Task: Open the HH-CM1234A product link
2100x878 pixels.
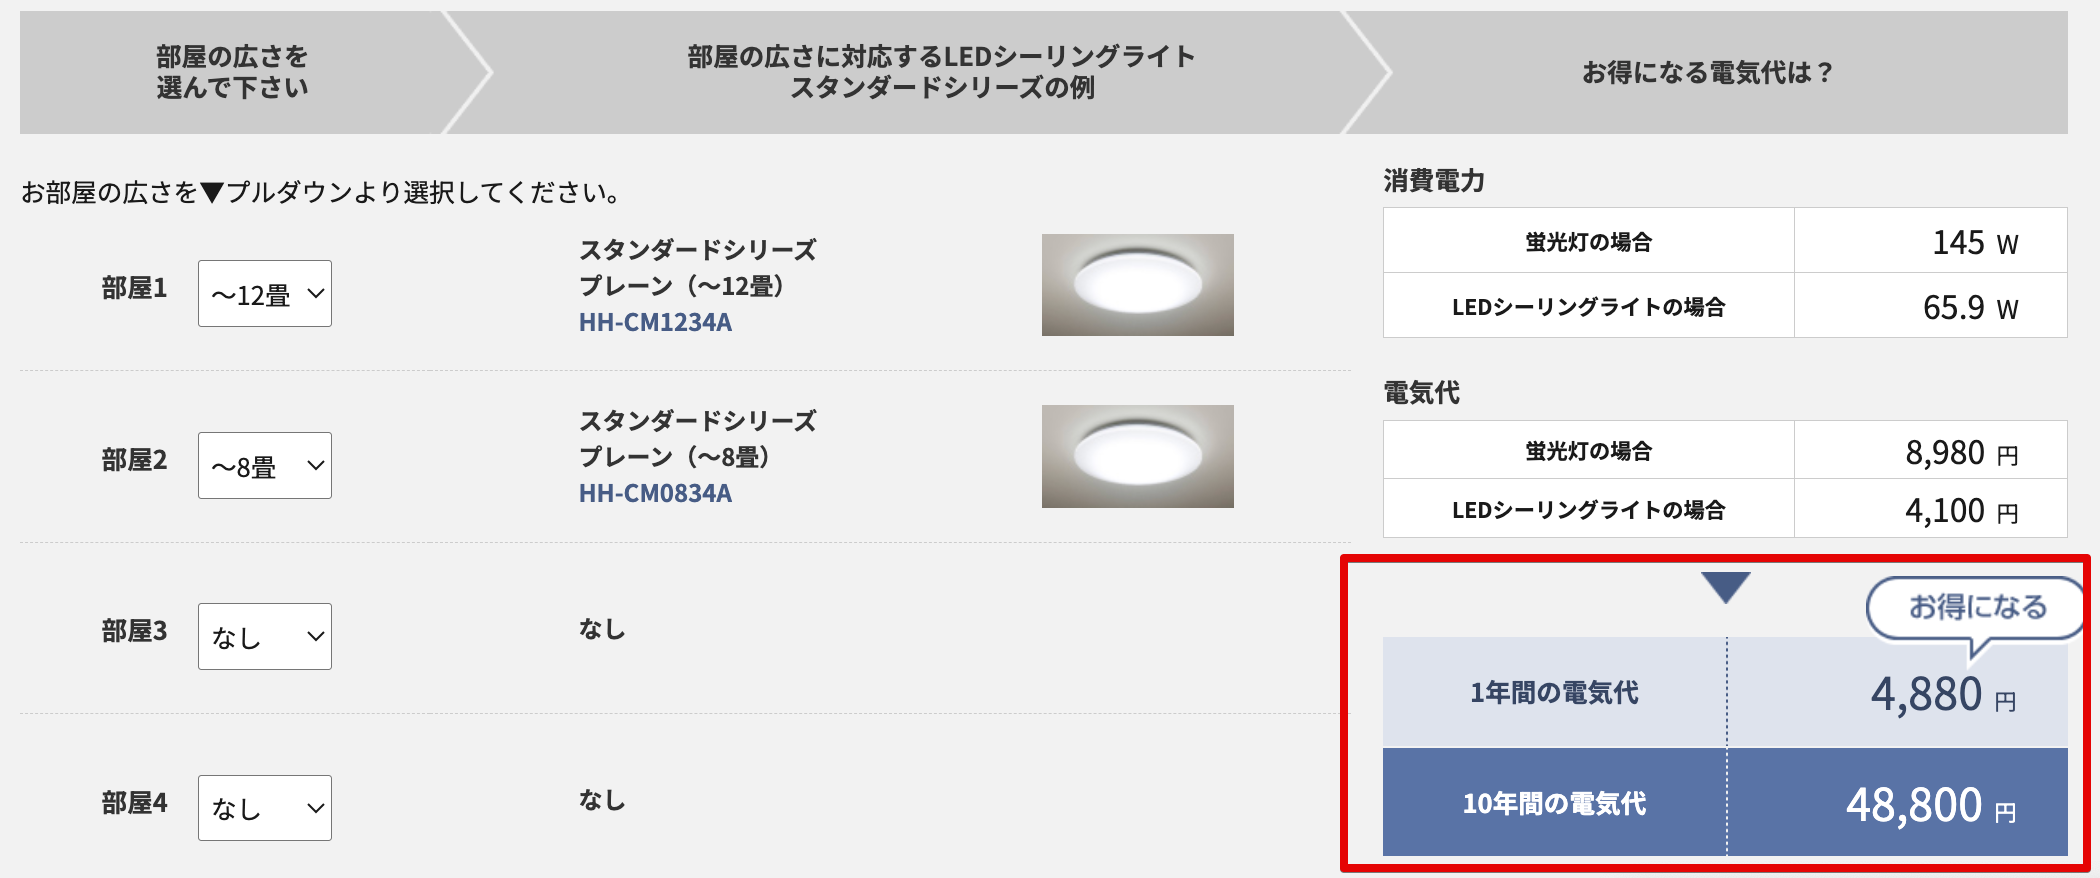Action: 655,322
